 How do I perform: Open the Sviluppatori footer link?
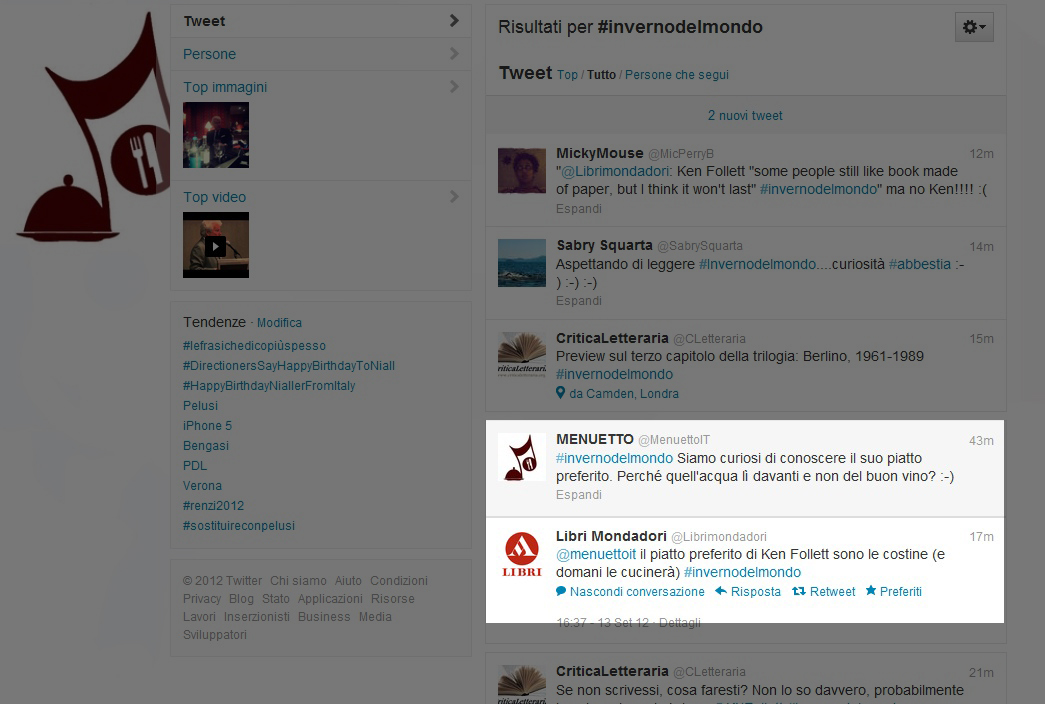point(215,635)
